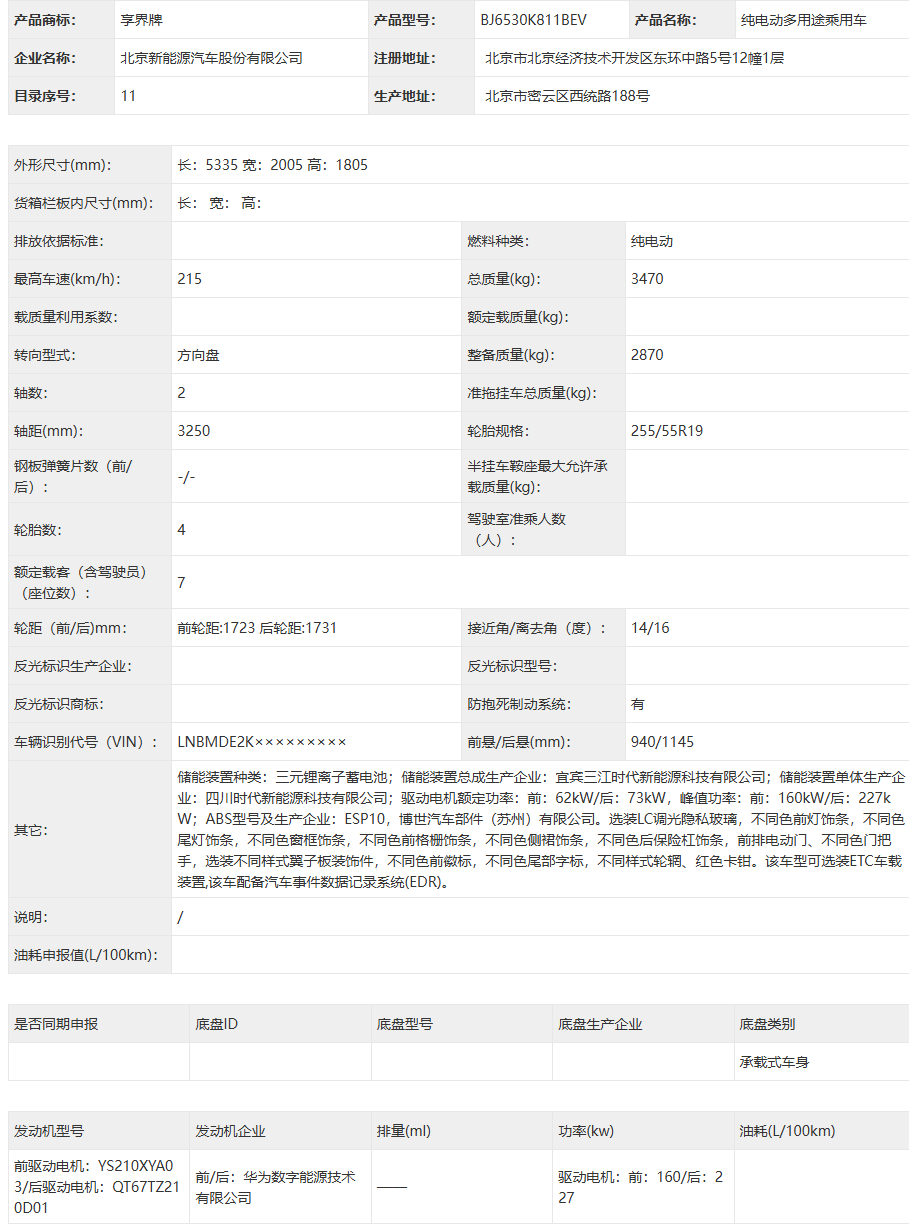The height and width of the screenshot is (1224, 909).
Task: Click the 底盘ID column header
Action: point(217,1024)
